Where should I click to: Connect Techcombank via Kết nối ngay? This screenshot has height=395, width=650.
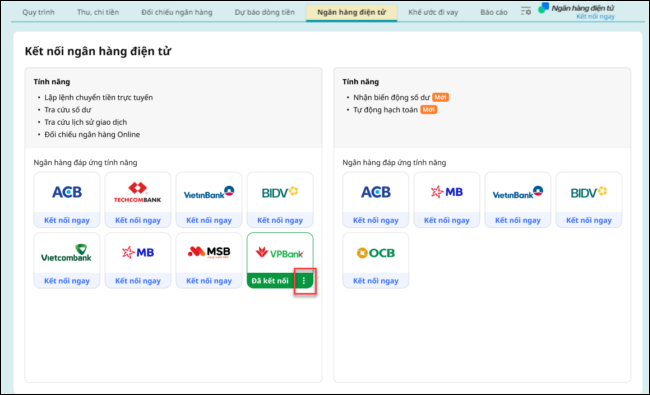point(138,220)
